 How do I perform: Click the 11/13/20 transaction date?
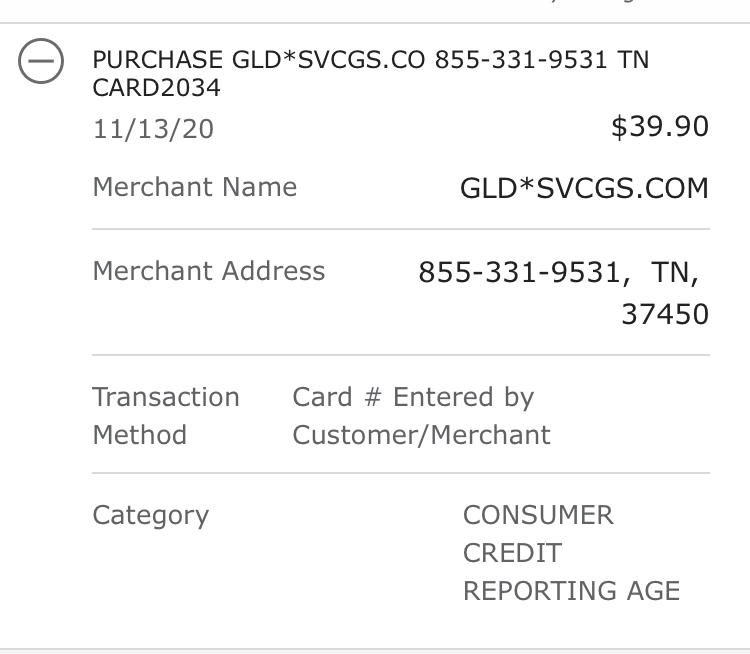point(153,129)
